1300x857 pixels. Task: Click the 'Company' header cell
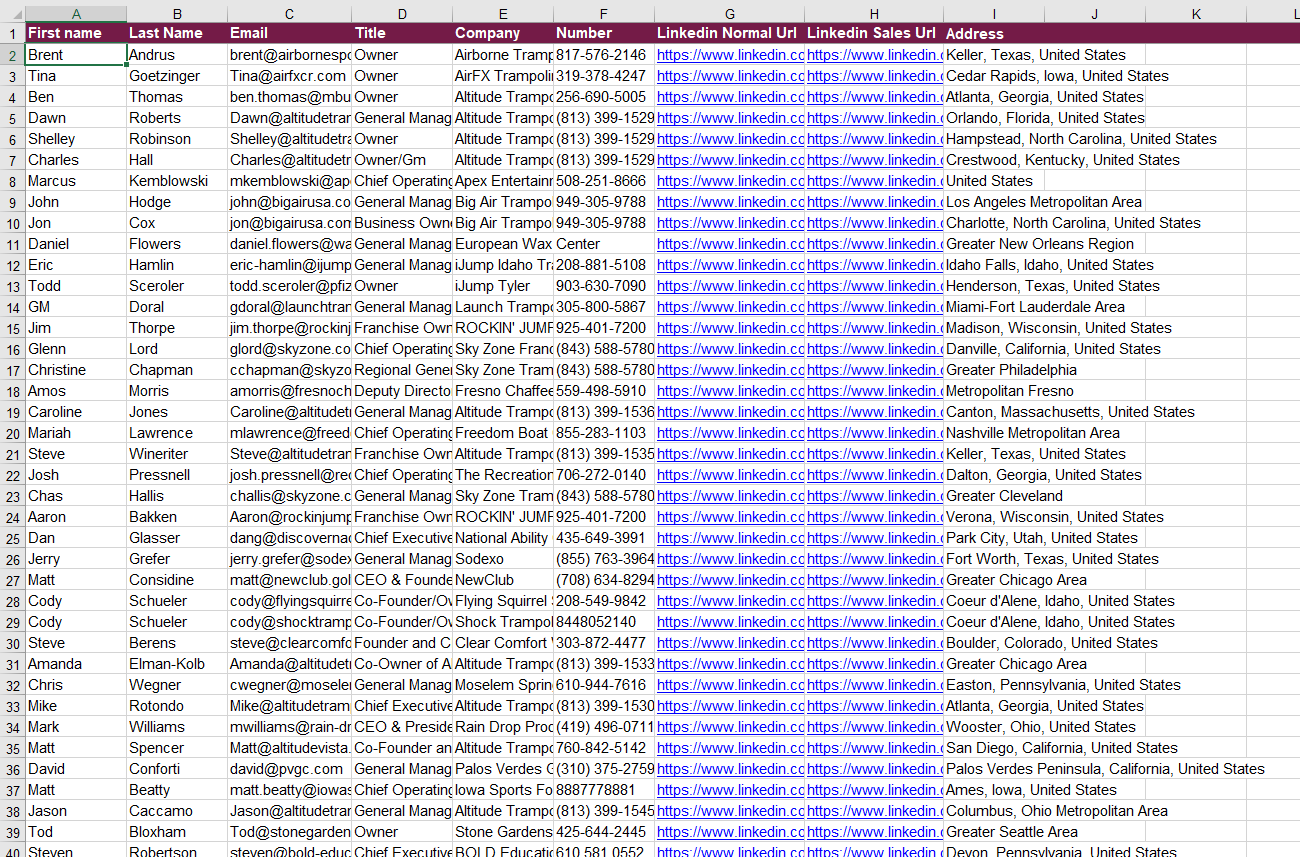503,33
